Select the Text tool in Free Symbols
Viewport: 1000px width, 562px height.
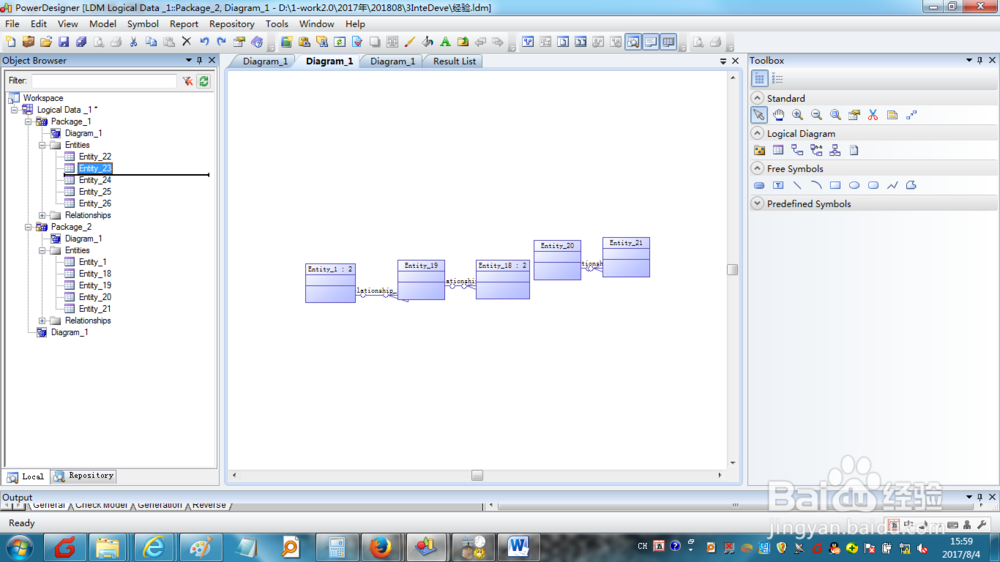pos(778,185)
